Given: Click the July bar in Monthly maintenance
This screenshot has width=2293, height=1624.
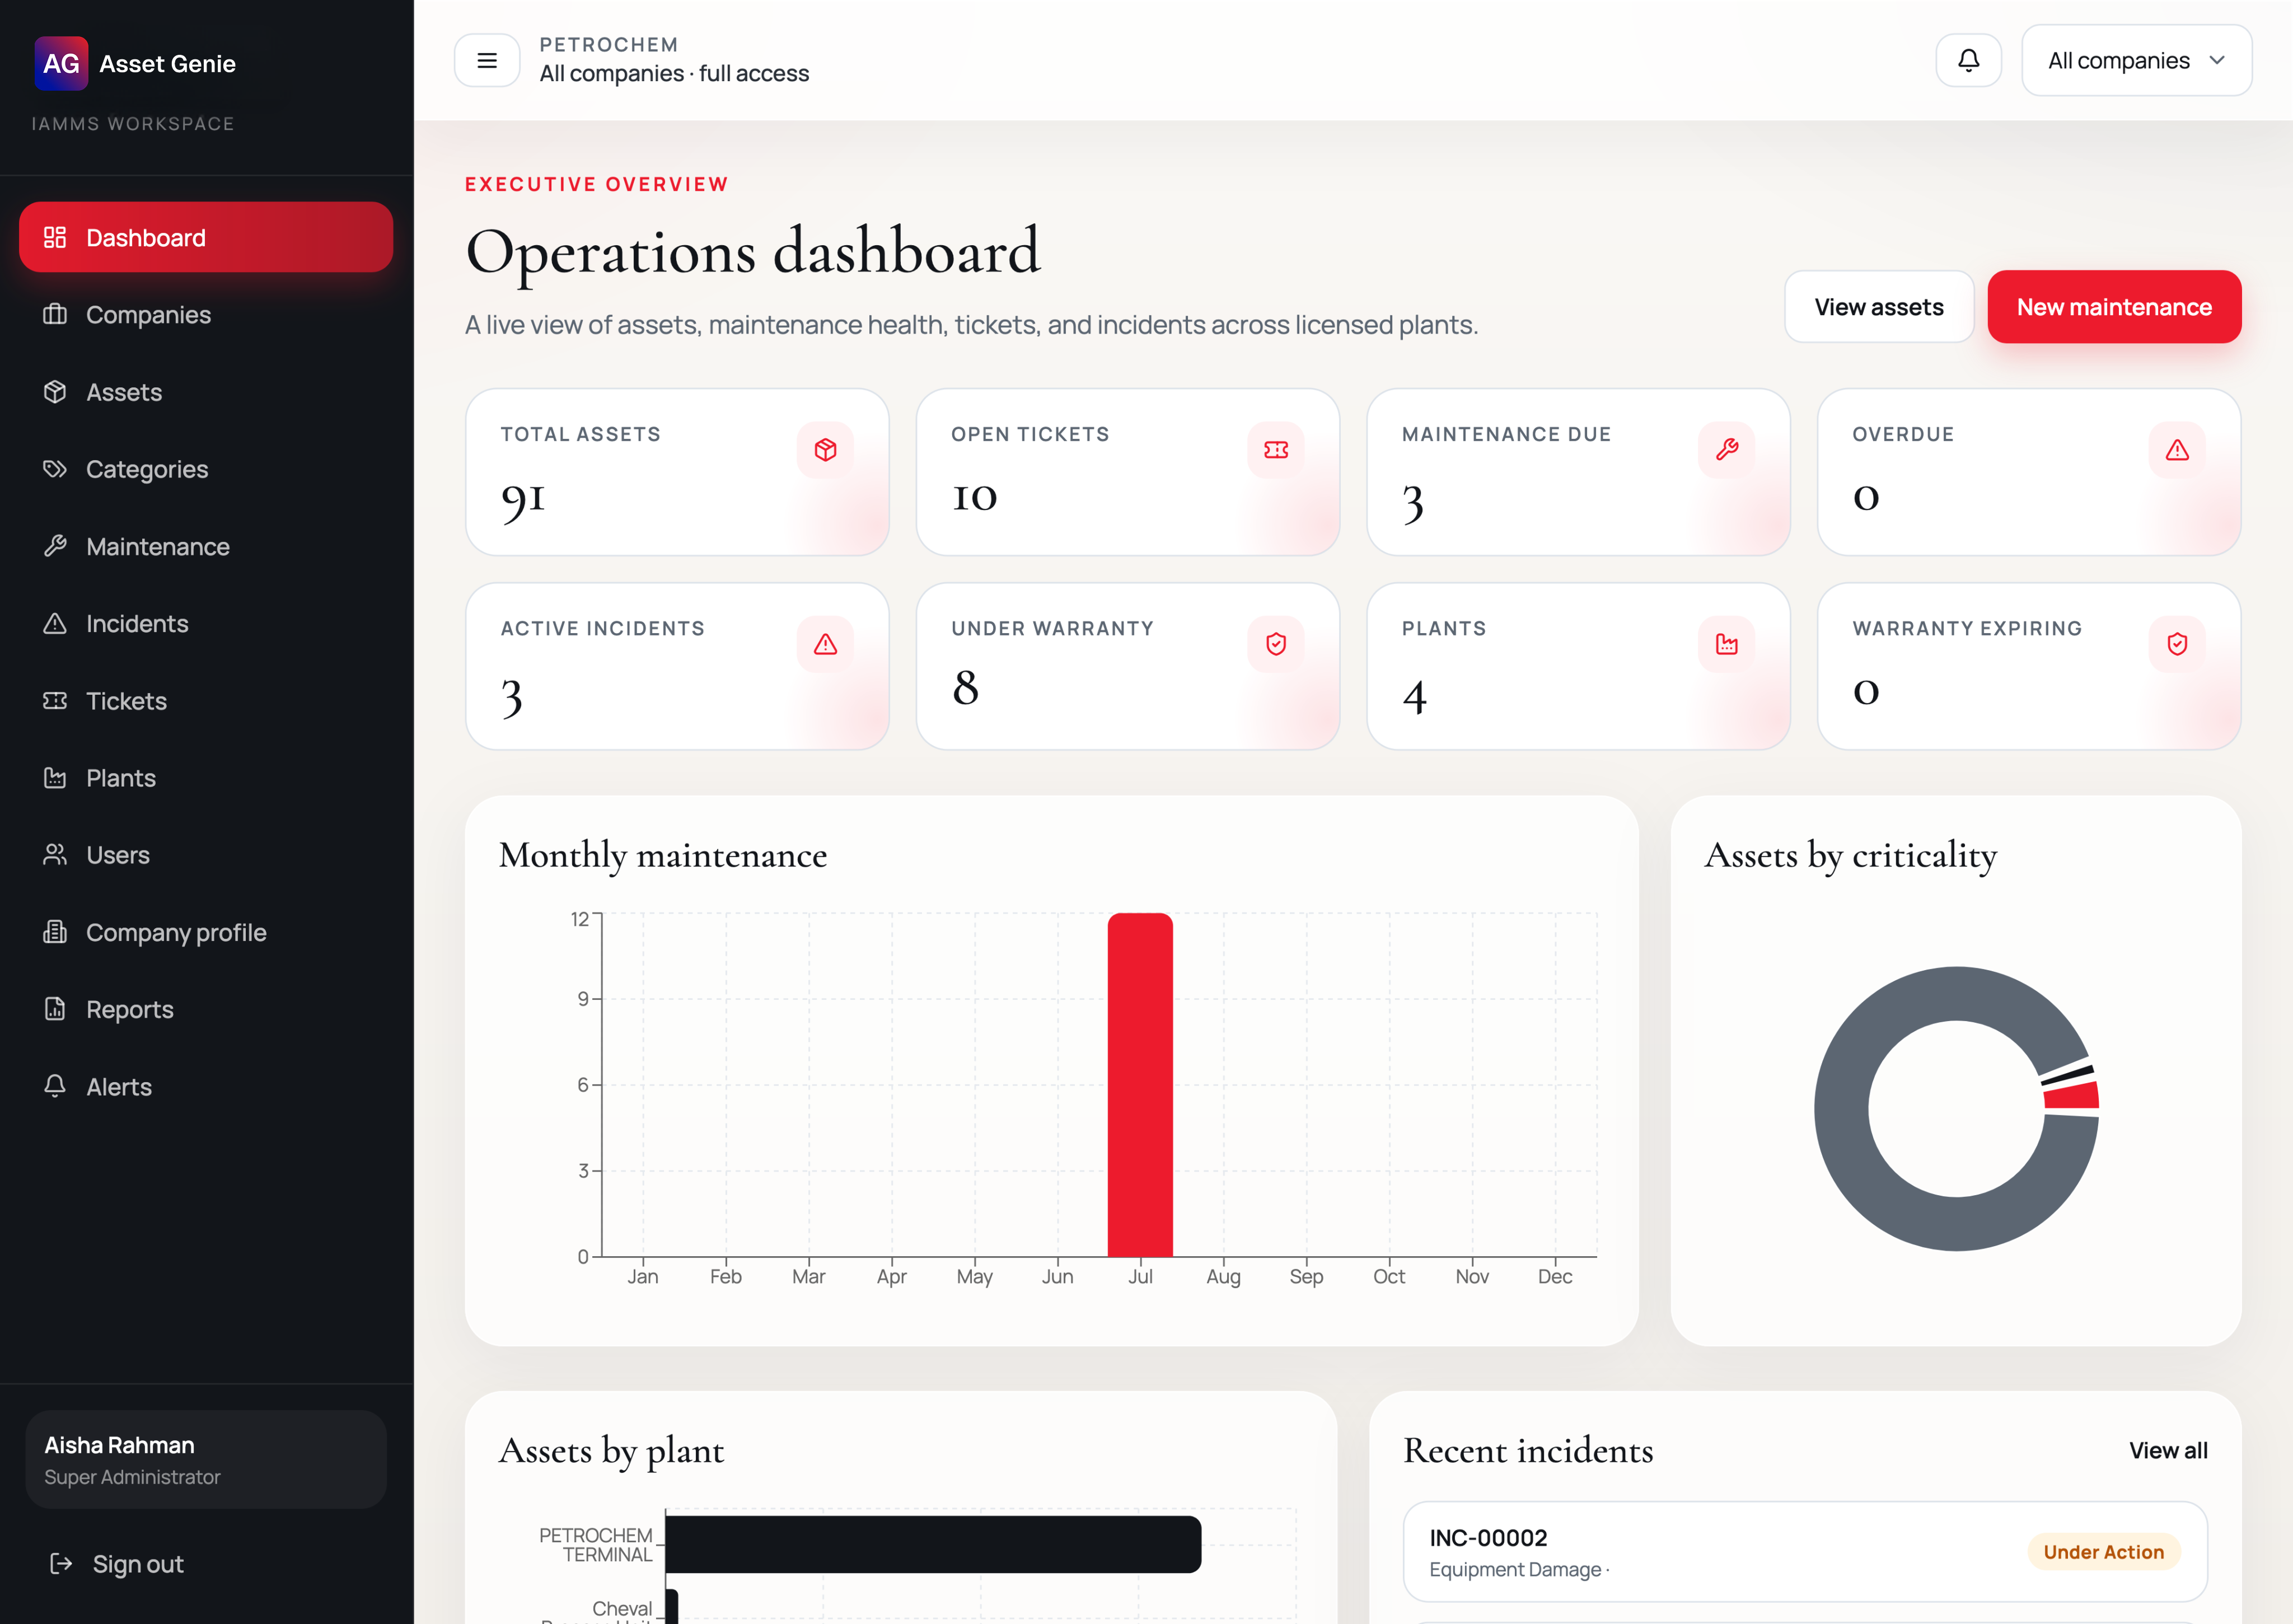Looking at the screenshot, I should (1140, 1085).
